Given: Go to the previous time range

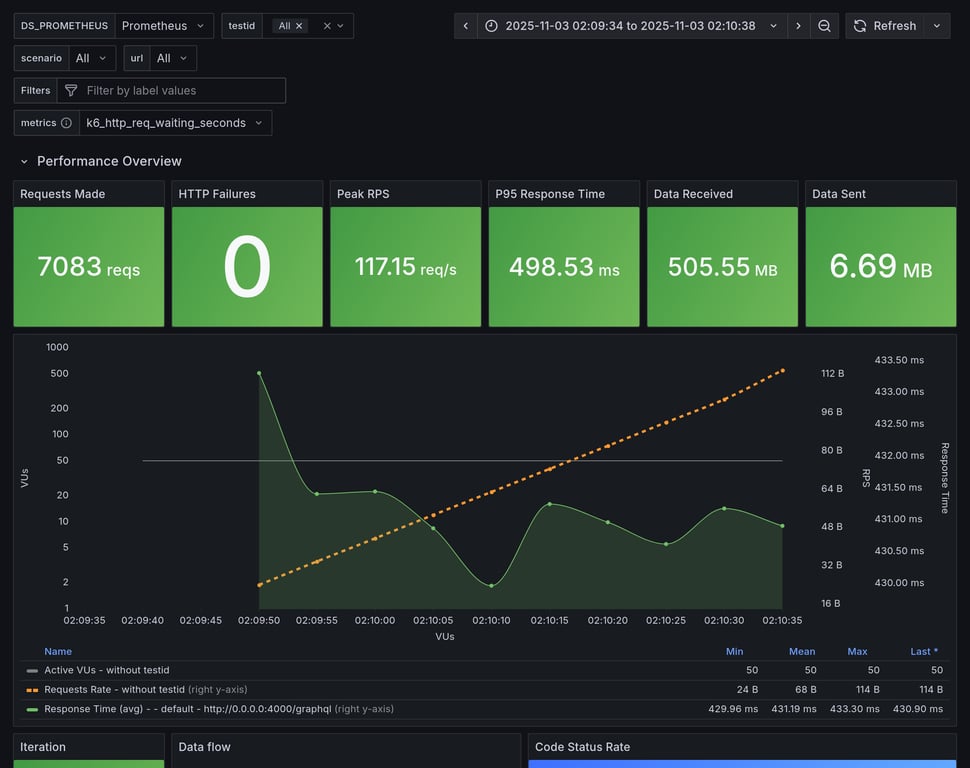Looking at the screenshot, I should pyautogui.click(x=466, y=26).
